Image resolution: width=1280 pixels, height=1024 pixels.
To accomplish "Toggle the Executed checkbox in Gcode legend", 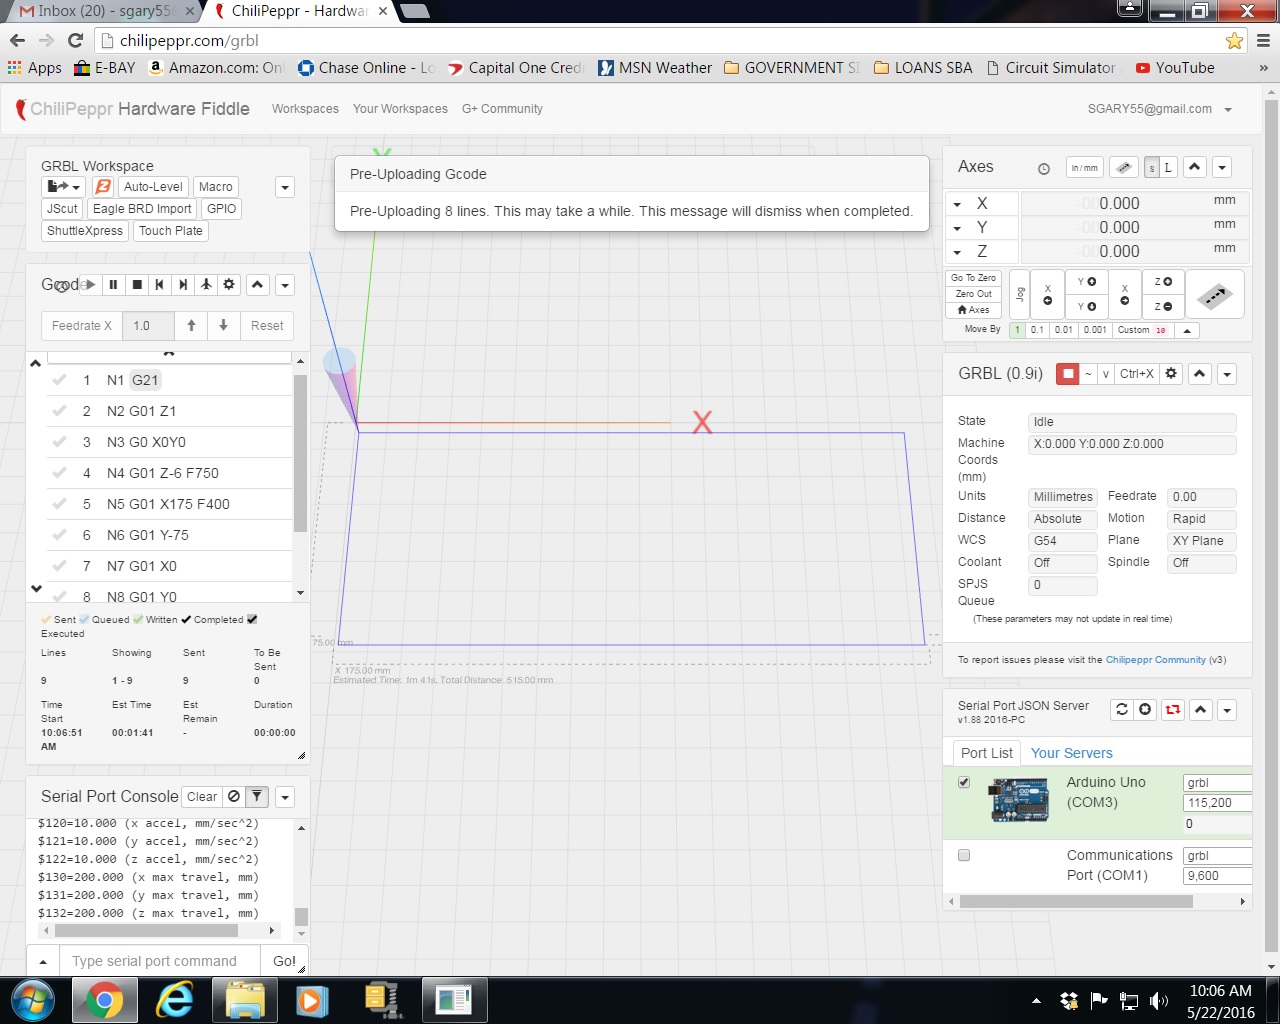I will click(252, 620).
